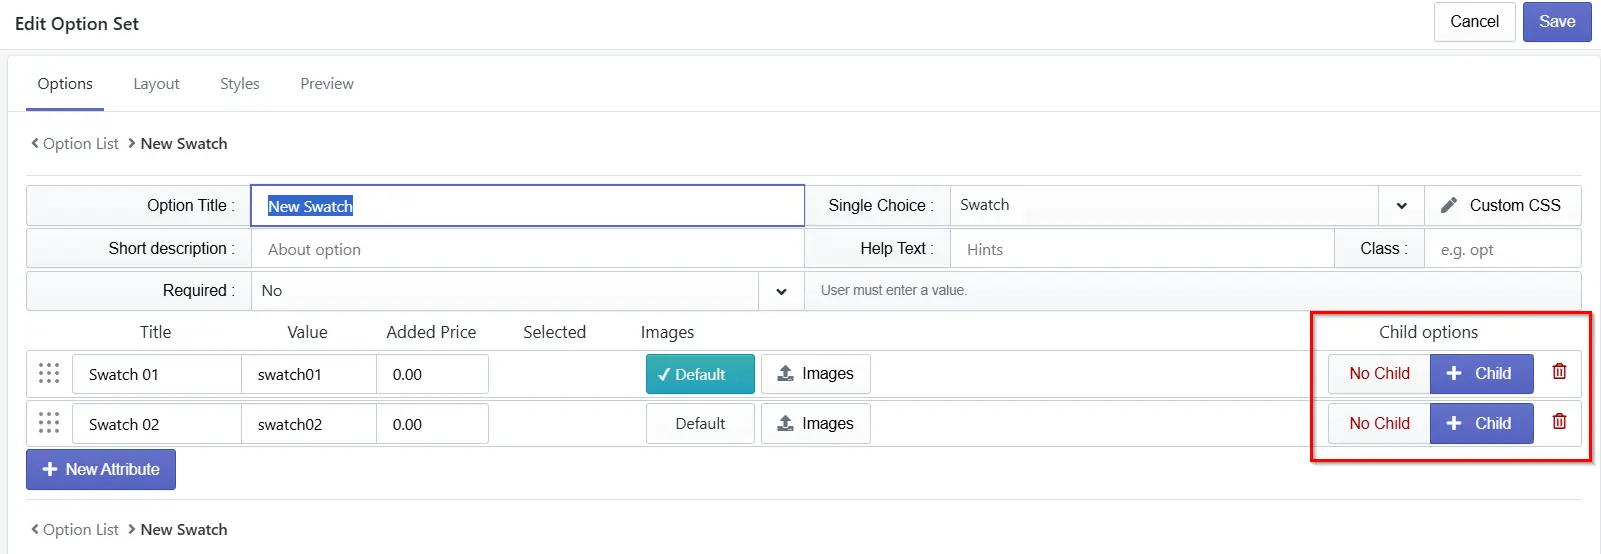Click the Child options column header
Screen dimensions: 1601x554
[x=1428, y=332]
